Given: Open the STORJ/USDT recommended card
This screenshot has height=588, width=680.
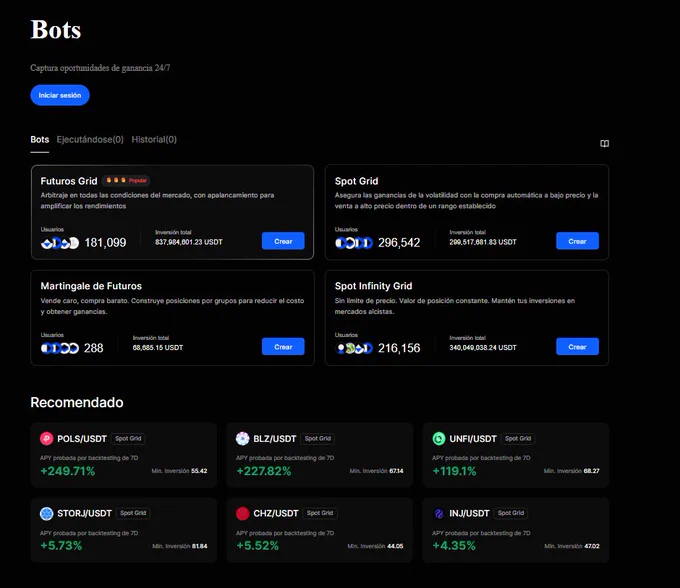Looking at the screenshot, I should click(x=124, y=530).
